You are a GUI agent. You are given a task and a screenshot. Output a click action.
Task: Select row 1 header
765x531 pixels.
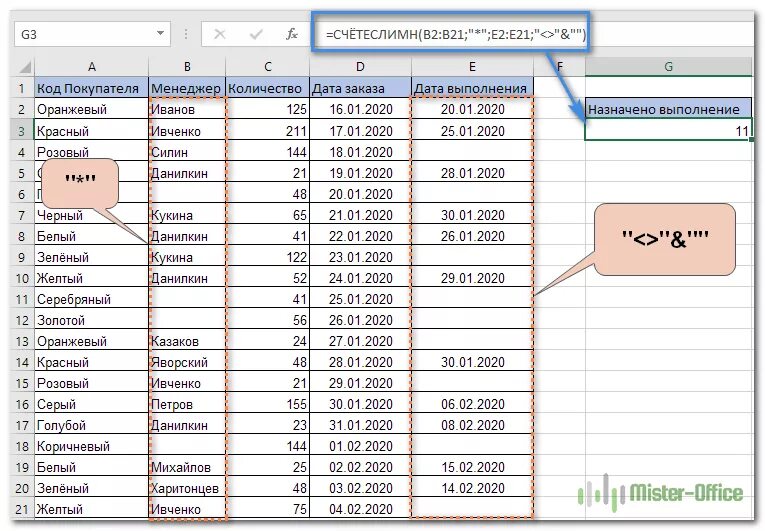point(22,88)
